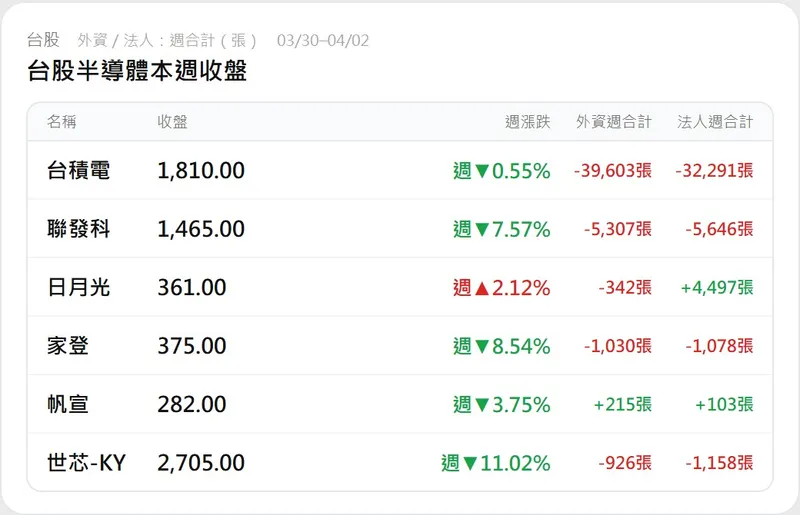
Task: Click 台積電 foreign total -39,603張
Action: [x=612, y=171]
